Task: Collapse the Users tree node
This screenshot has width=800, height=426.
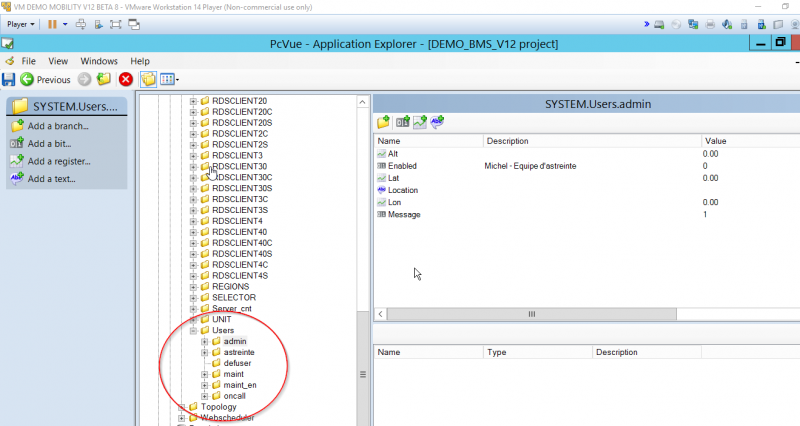Action: coord(193,331)
